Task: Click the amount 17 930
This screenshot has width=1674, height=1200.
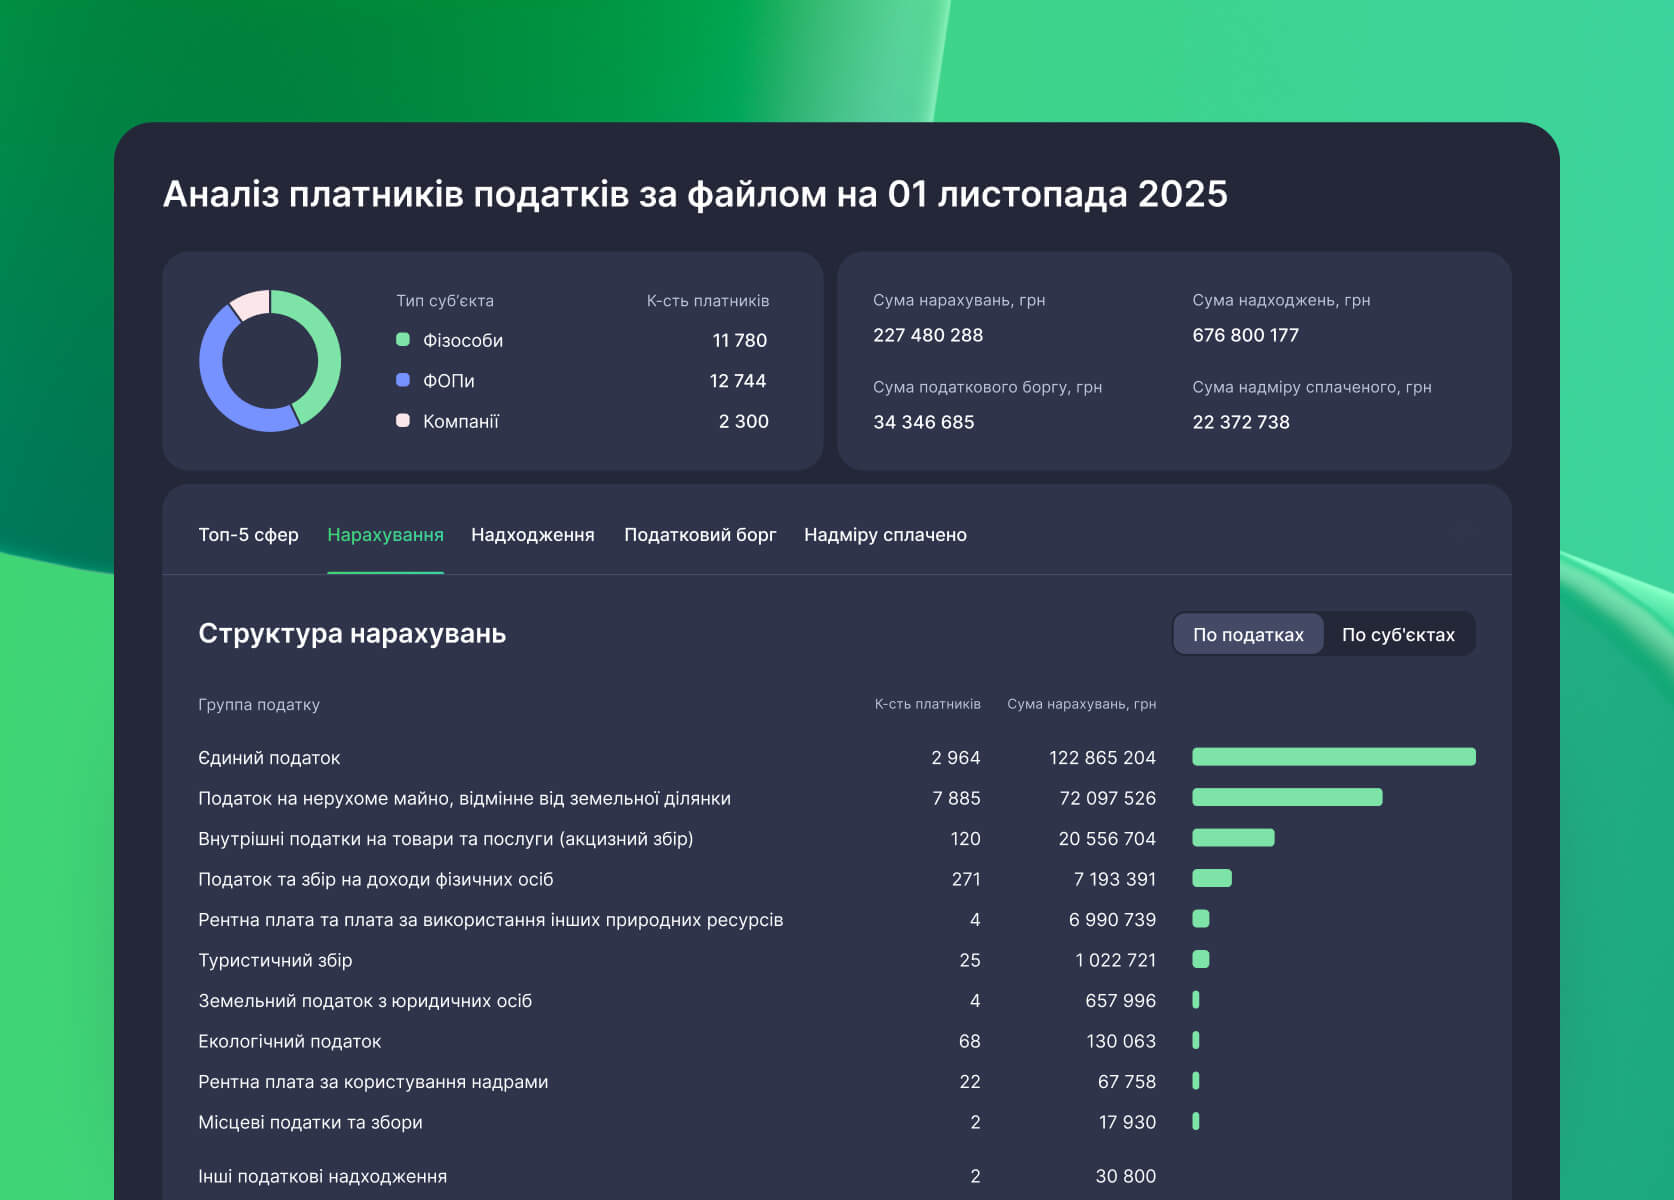Action: coord(1127,1122)
